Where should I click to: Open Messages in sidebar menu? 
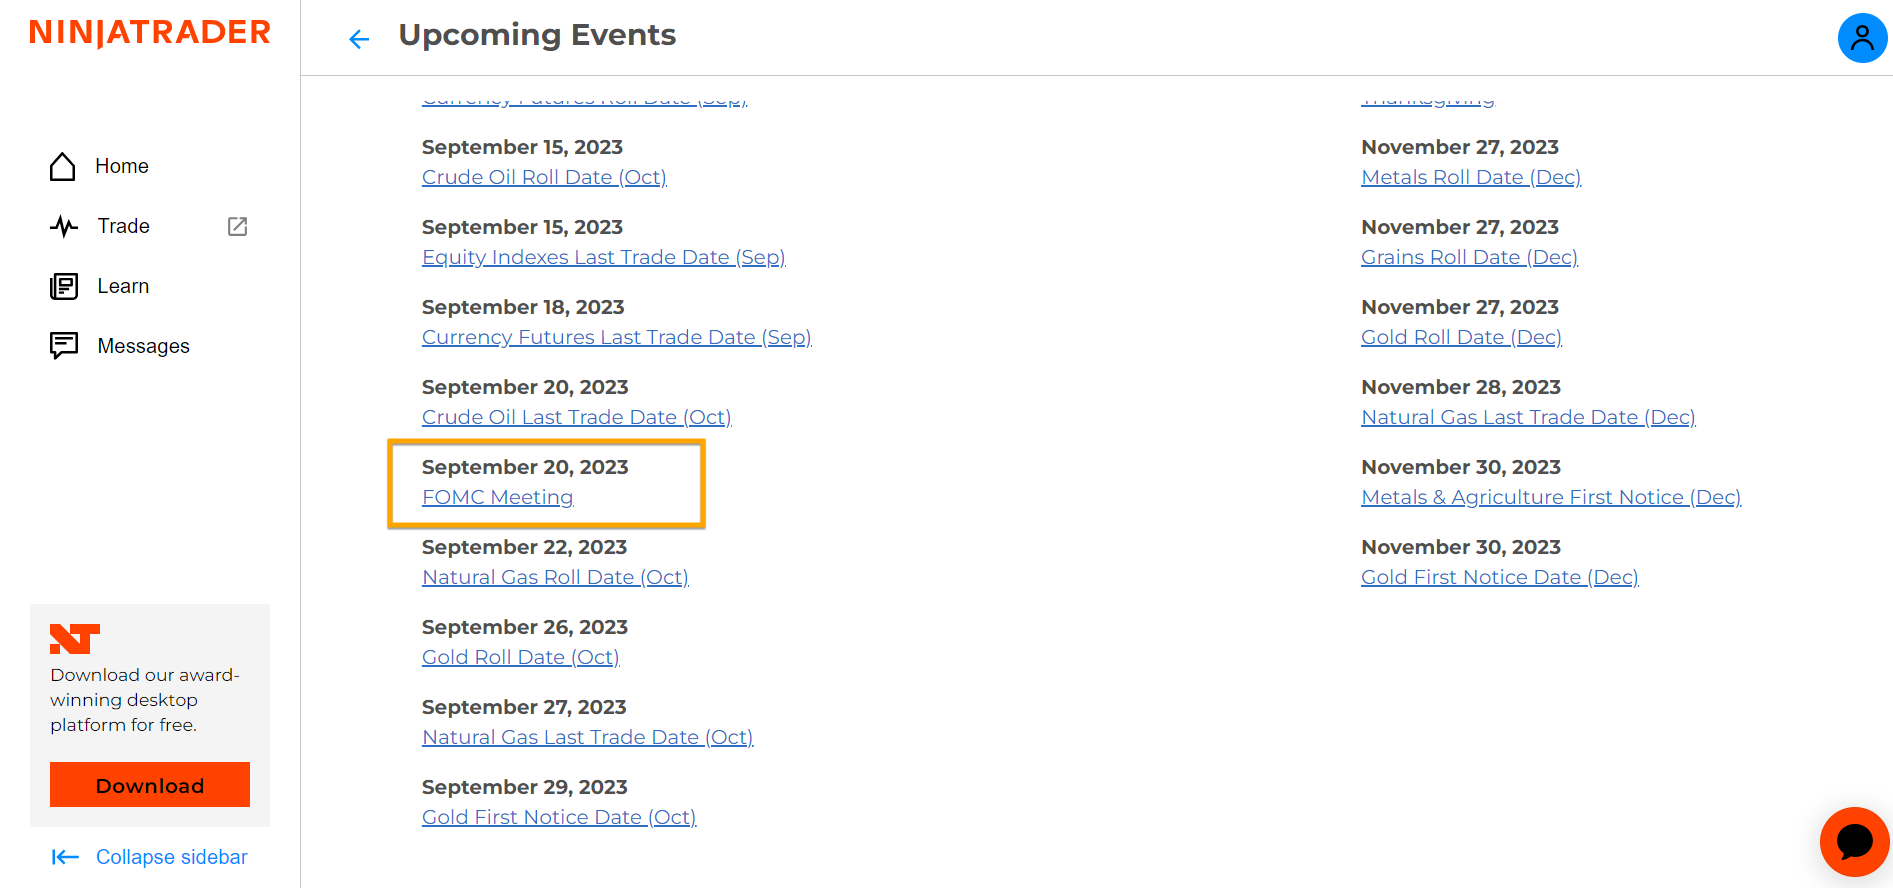coord(143,346)
